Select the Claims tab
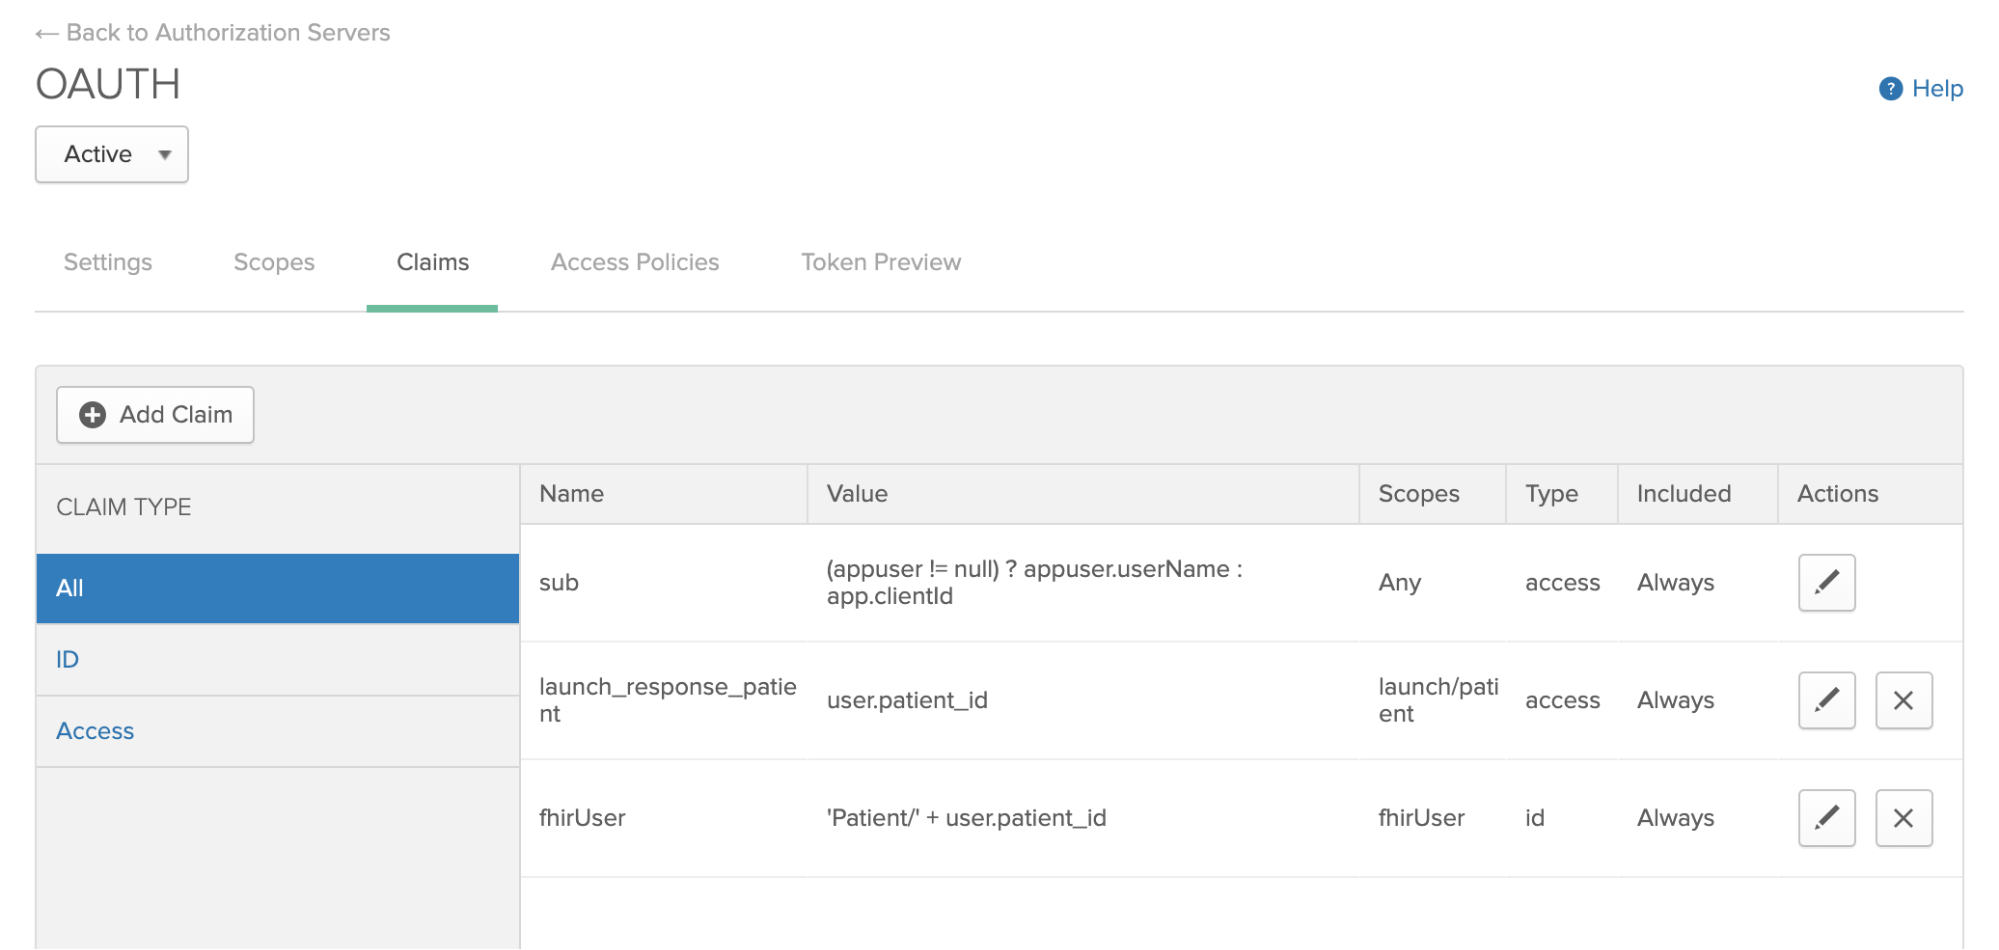Viewport: 1999px width, 950px height. [x=431, y=262]
